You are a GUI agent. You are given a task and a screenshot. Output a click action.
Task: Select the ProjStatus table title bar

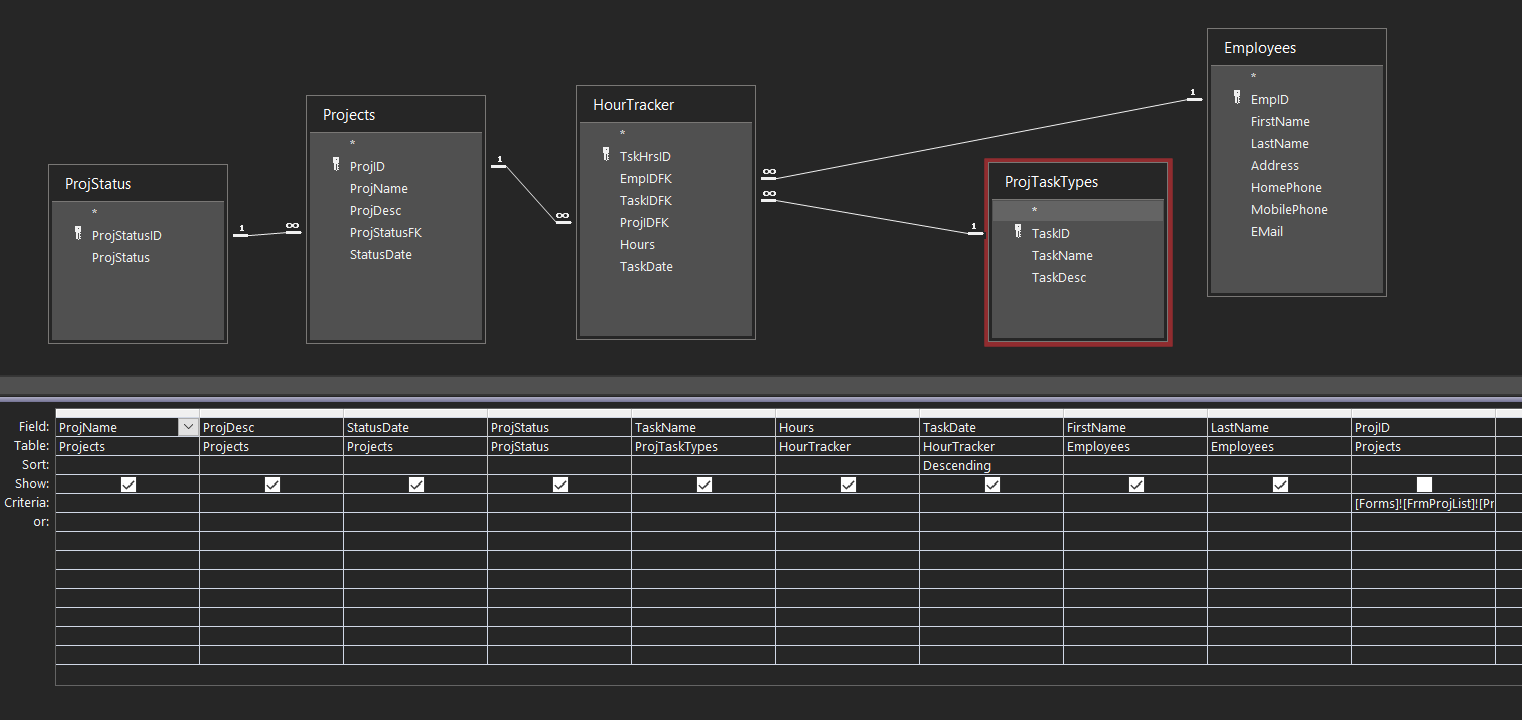point(138,184)
